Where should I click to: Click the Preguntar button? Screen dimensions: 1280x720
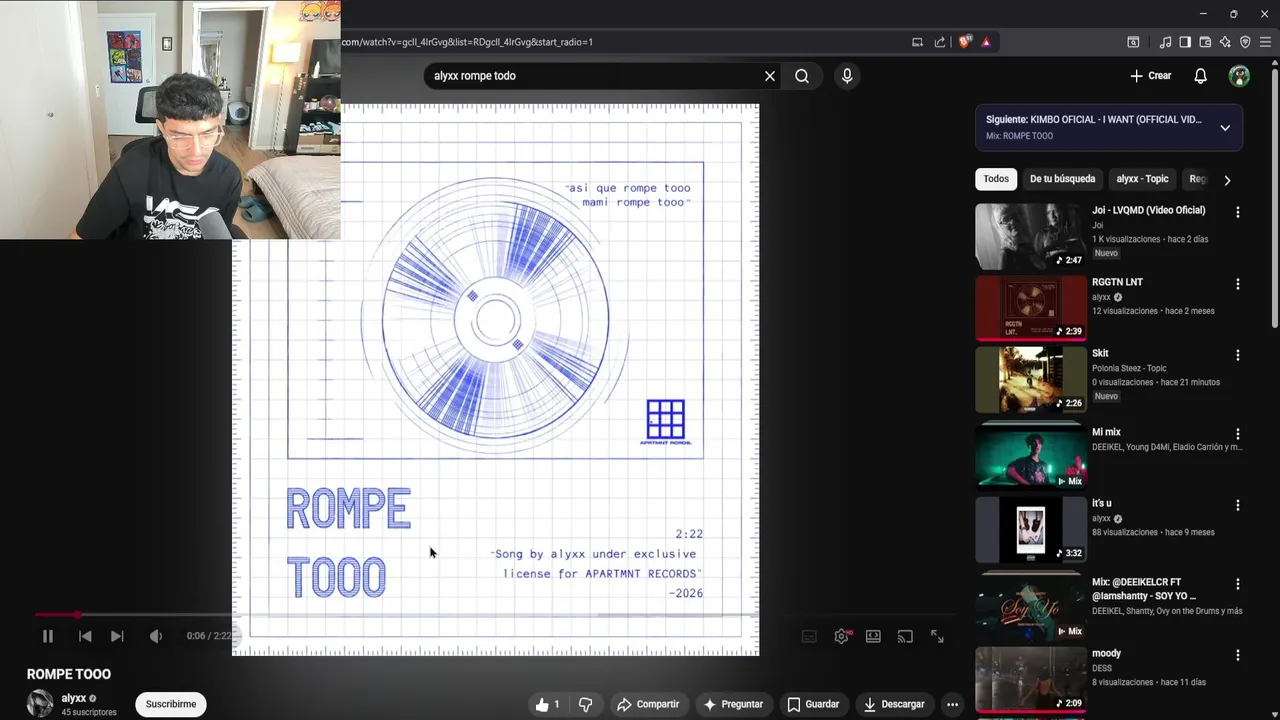[x=733, y=704]
